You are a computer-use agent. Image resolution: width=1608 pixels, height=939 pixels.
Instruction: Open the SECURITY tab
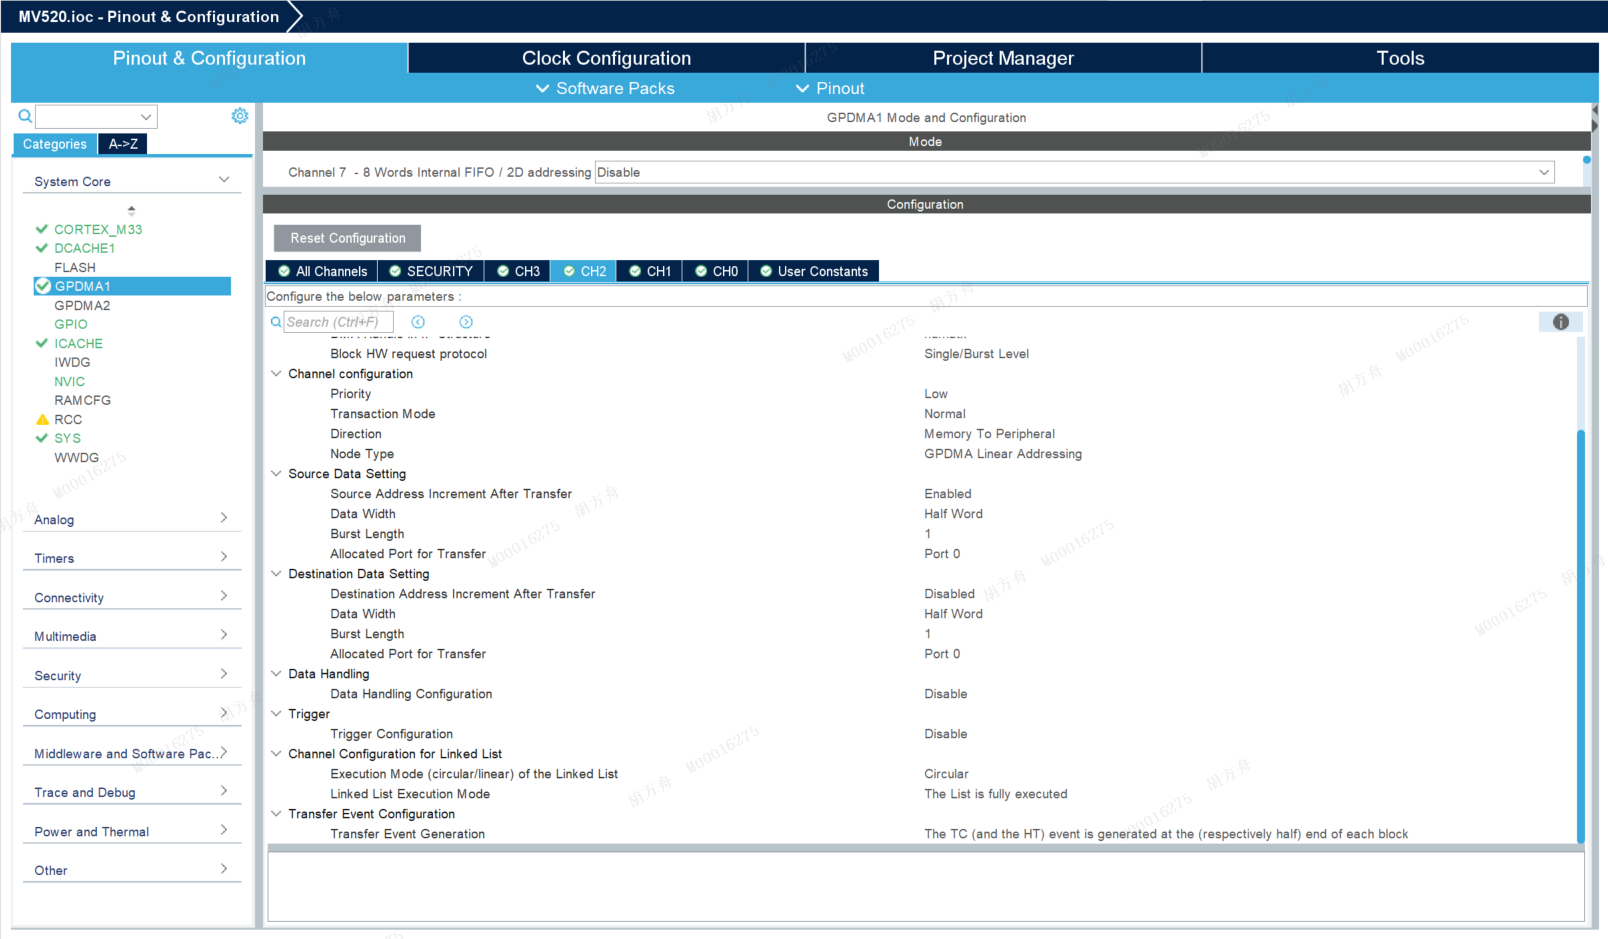(x=430, y=271)
